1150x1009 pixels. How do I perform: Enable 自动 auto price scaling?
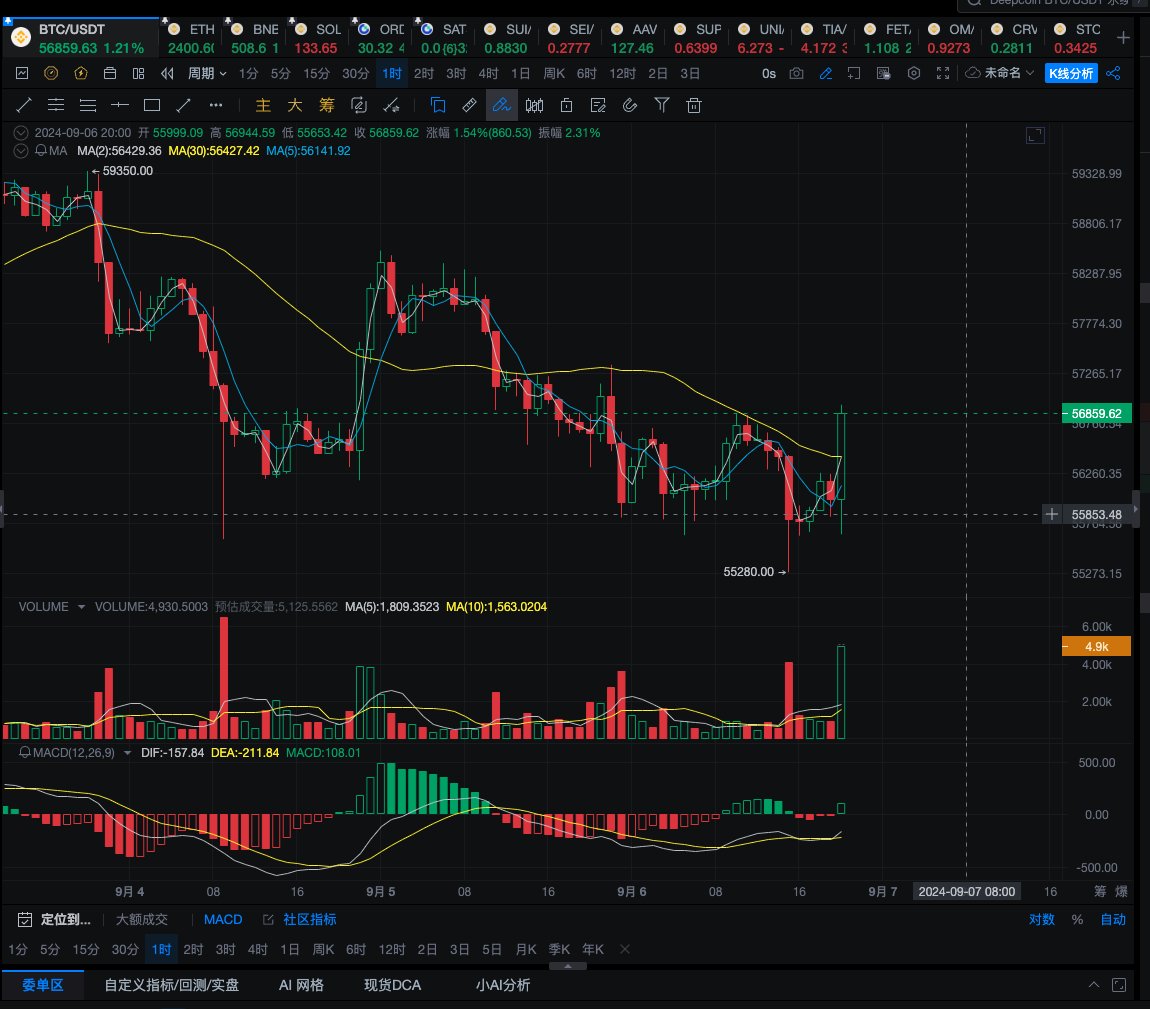click(1112, 919)
